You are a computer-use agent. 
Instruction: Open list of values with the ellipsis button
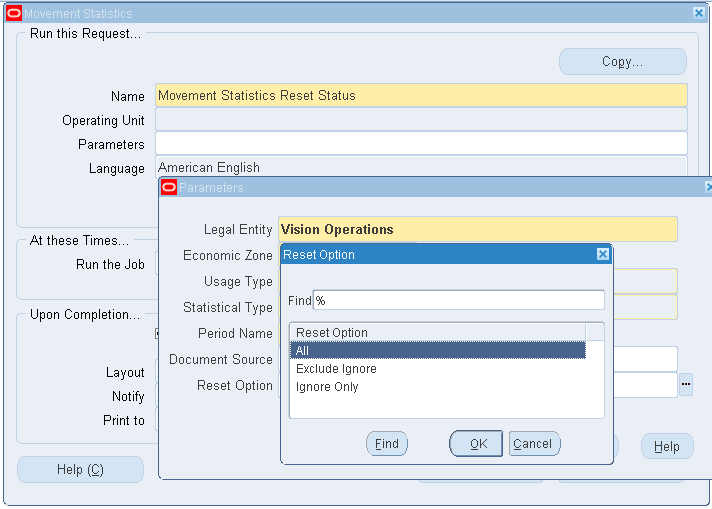[686, 385]
